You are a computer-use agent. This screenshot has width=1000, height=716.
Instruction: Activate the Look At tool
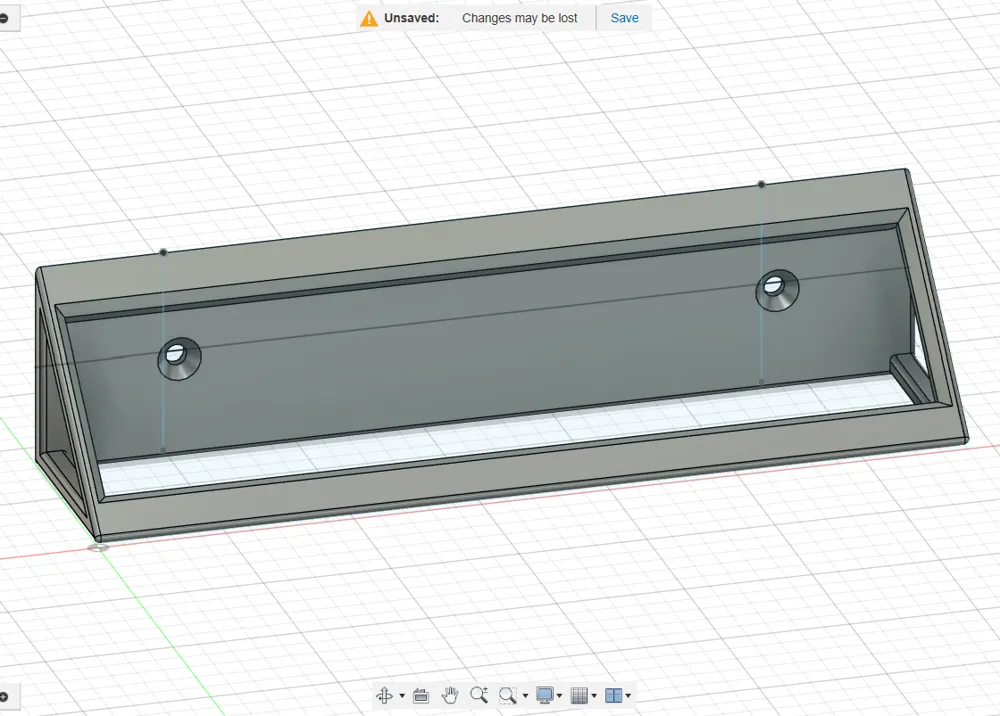tap(421, 695)
